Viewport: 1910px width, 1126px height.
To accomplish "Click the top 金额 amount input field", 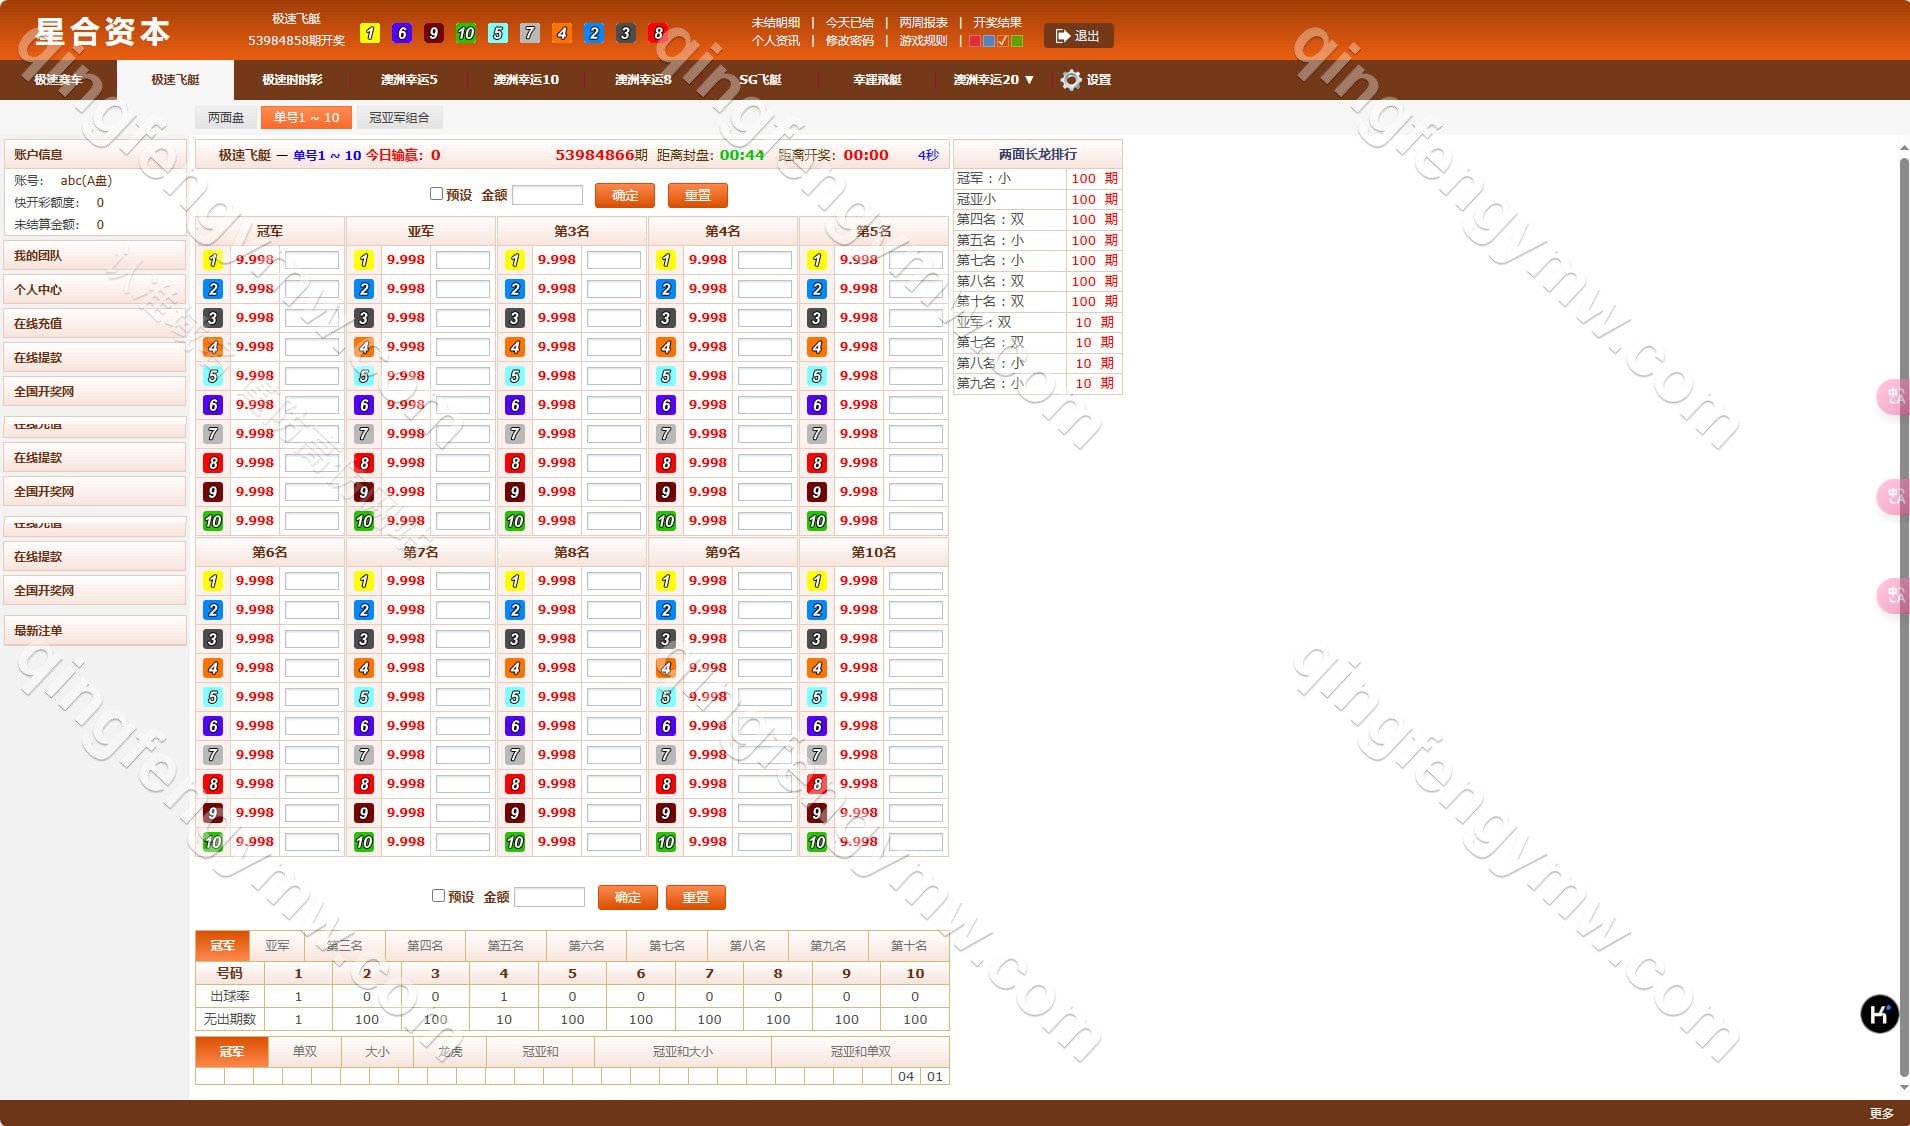I will pos(547,196).
